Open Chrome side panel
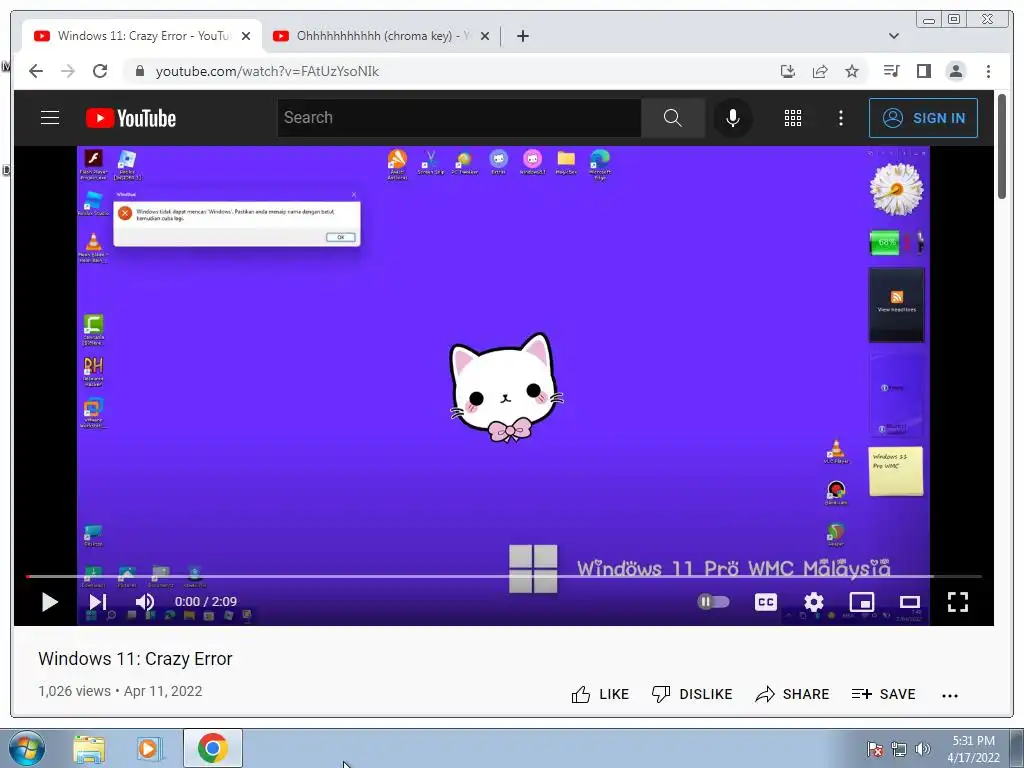 (x=923, y=71)
